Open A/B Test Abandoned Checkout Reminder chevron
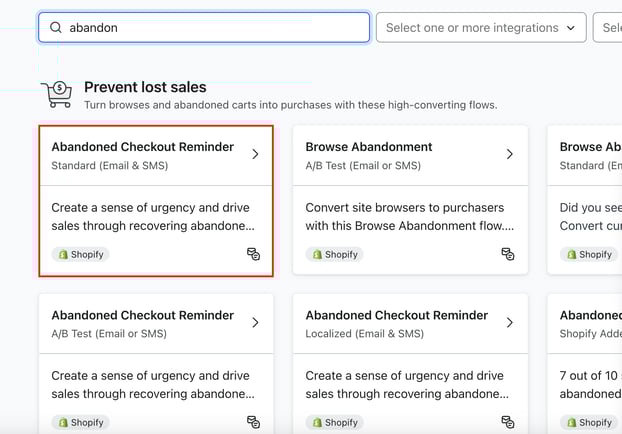622x434 pixels. [255, 322]
